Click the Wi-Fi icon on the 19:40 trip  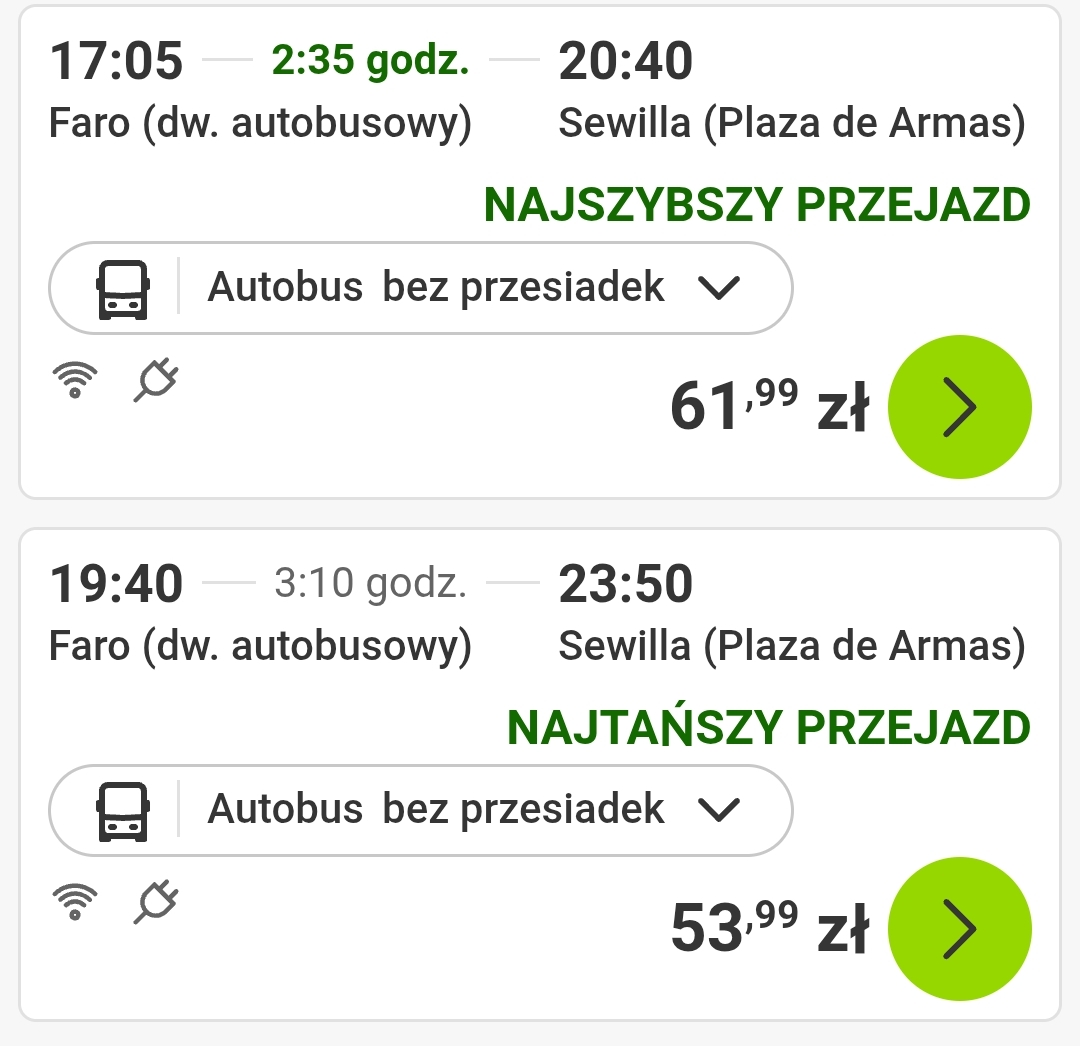point(75,901)
